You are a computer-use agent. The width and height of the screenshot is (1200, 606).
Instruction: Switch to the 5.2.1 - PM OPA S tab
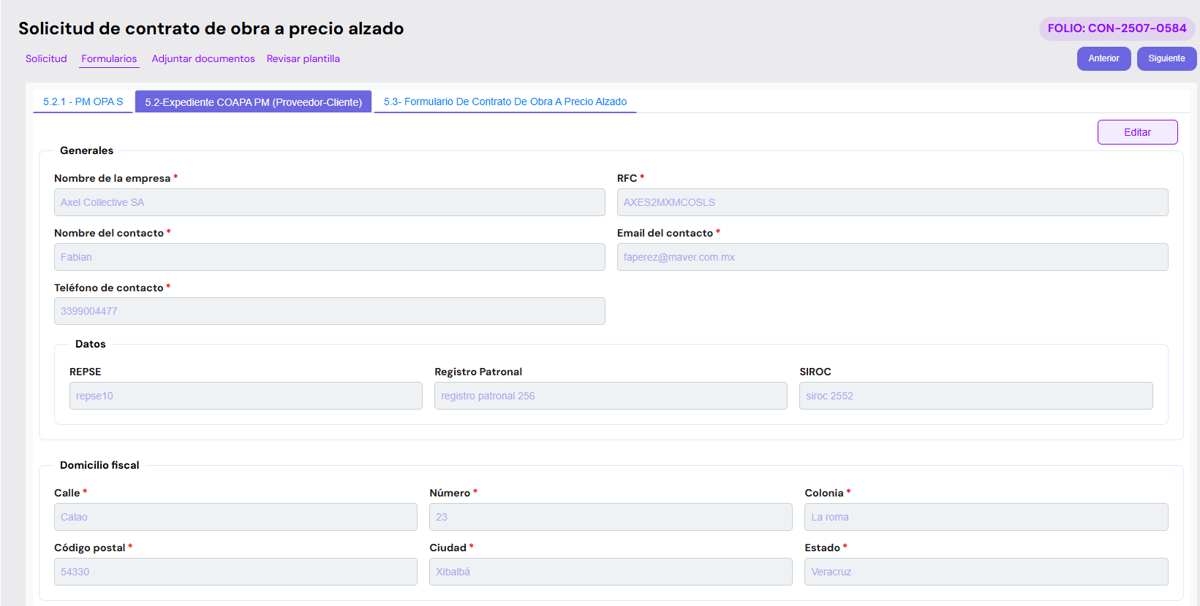(x=83, y=102)
